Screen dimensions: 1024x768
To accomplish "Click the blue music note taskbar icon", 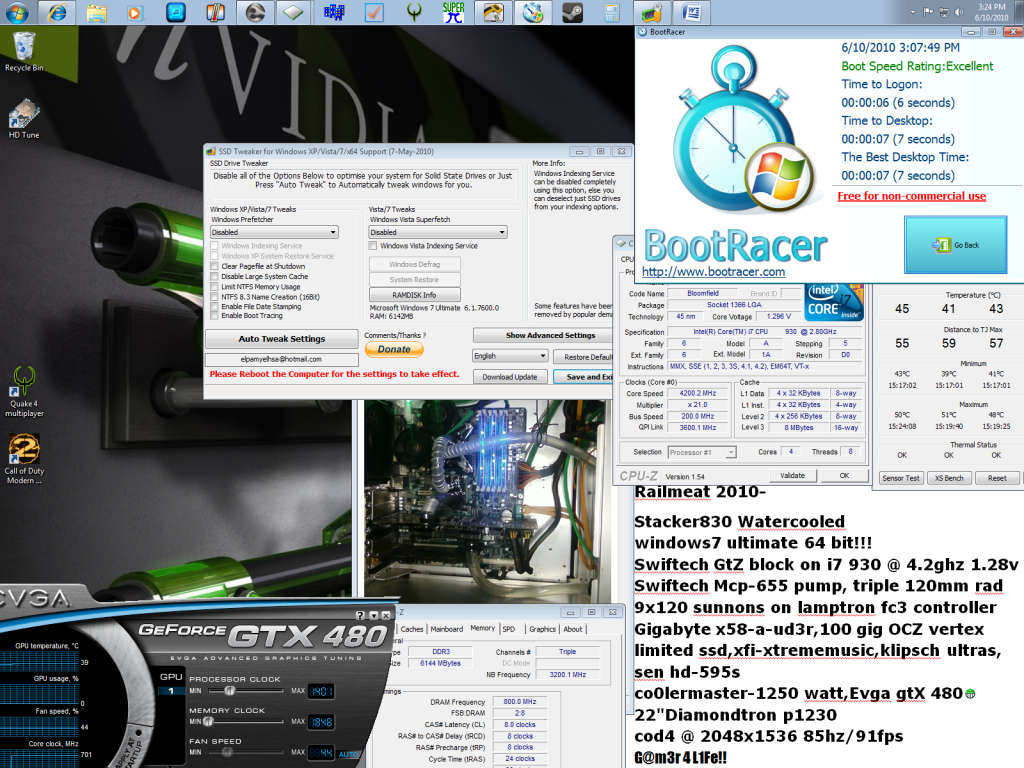I will coord(176,12).
